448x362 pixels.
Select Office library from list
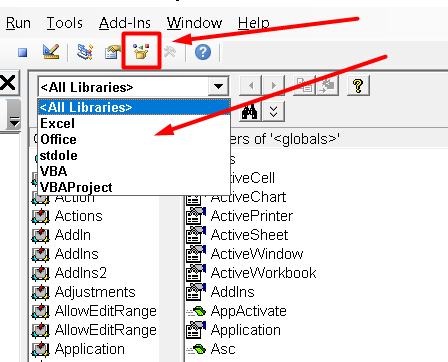tap(134, 139)
